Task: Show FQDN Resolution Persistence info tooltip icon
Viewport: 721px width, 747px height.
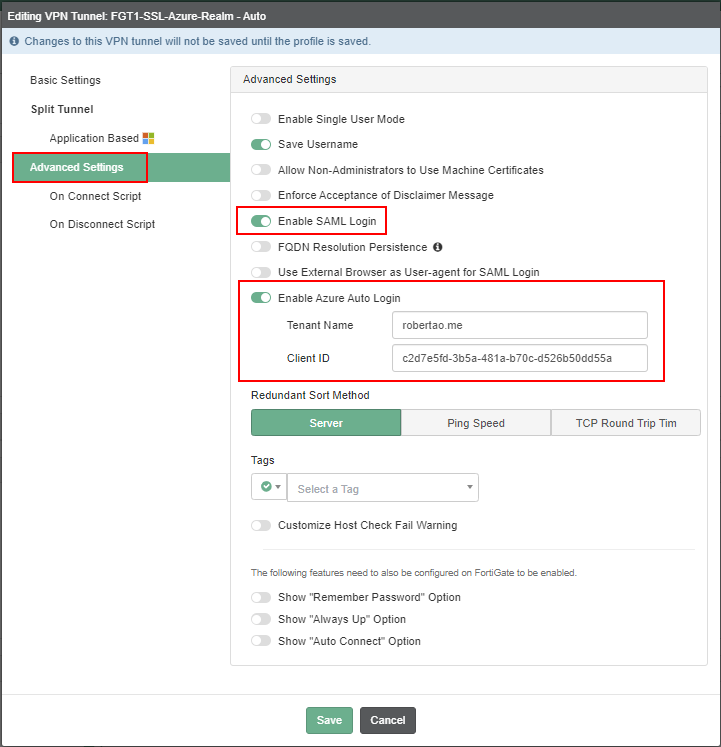Action: 437,247
